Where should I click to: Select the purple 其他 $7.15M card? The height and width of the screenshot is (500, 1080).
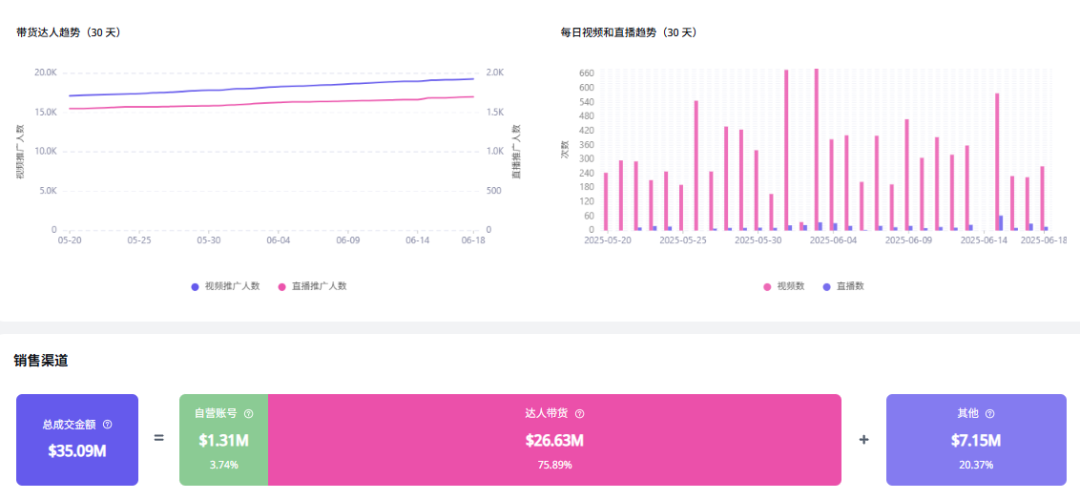[x=976, y=440]
